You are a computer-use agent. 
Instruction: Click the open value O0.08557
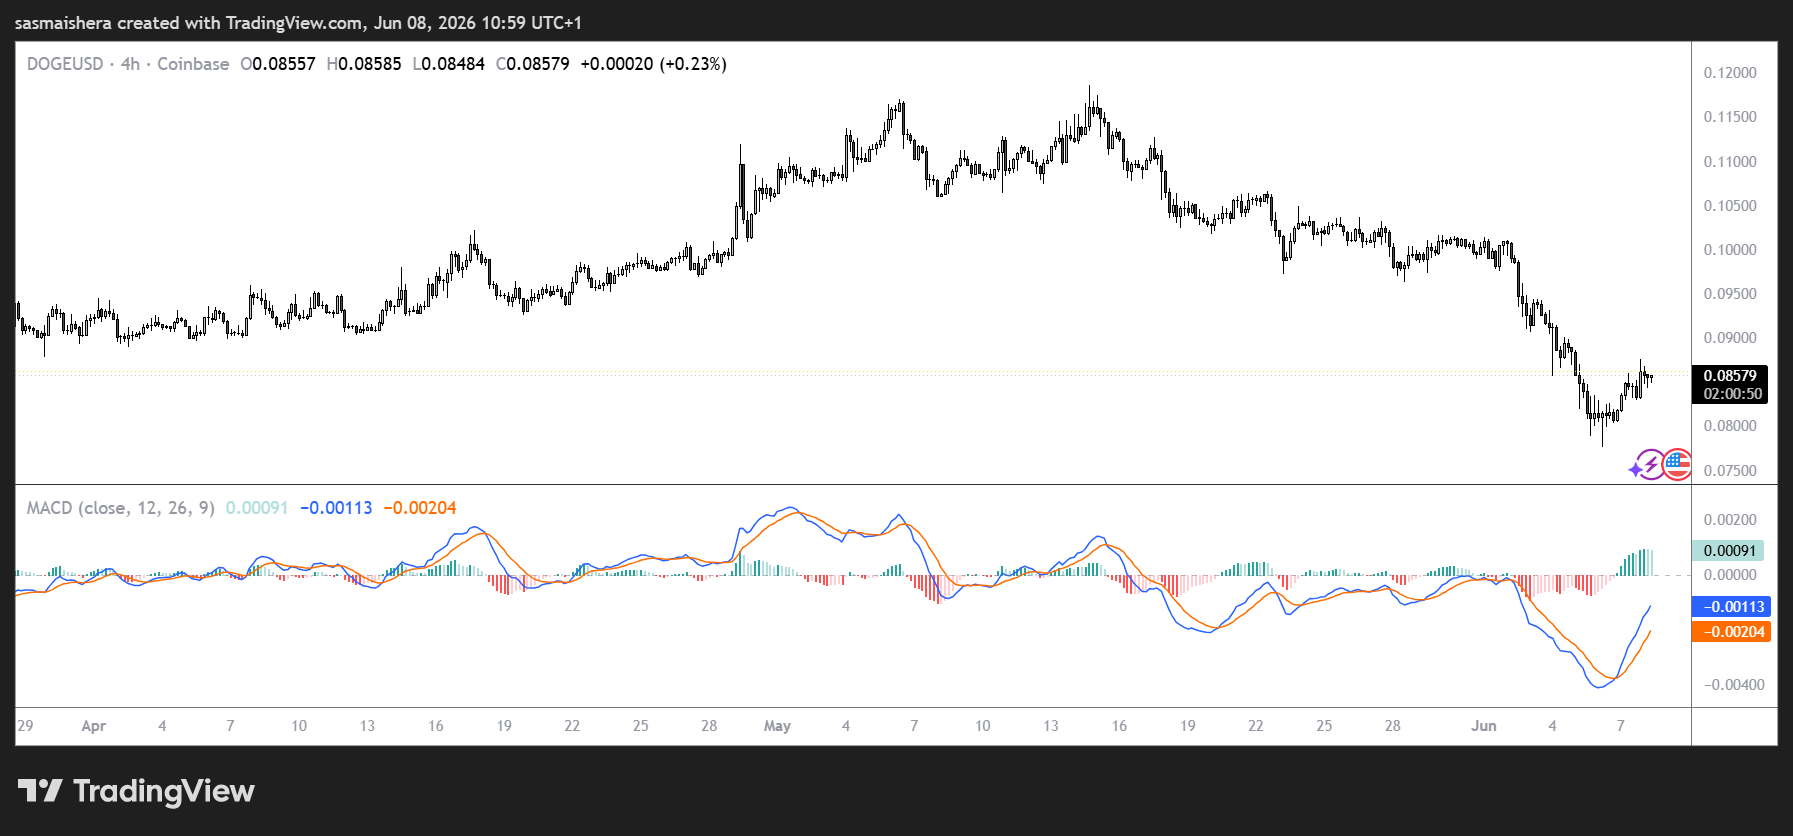click(x=278, y=64)
